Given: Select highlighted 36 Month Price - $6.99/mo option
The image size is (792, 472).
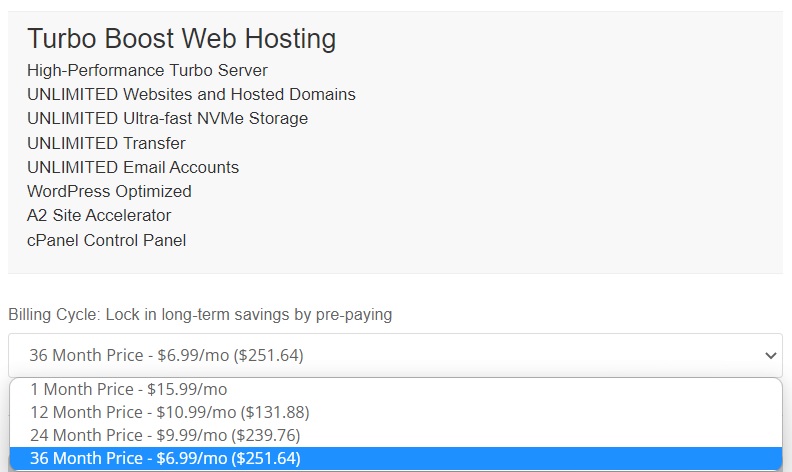Looking at the screenshot, I should tap(395, 458).
